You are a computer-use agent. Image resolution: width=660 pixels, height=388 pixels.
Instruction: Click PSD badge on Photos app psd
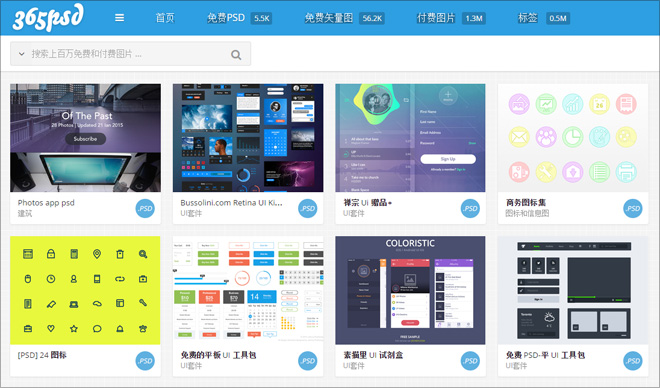[145, 209]
